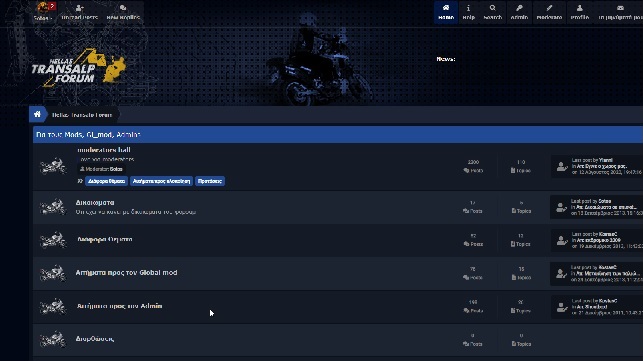Click the last-post user icon in Global mod row
643x361 pixels.
click(x=561, y=274)
